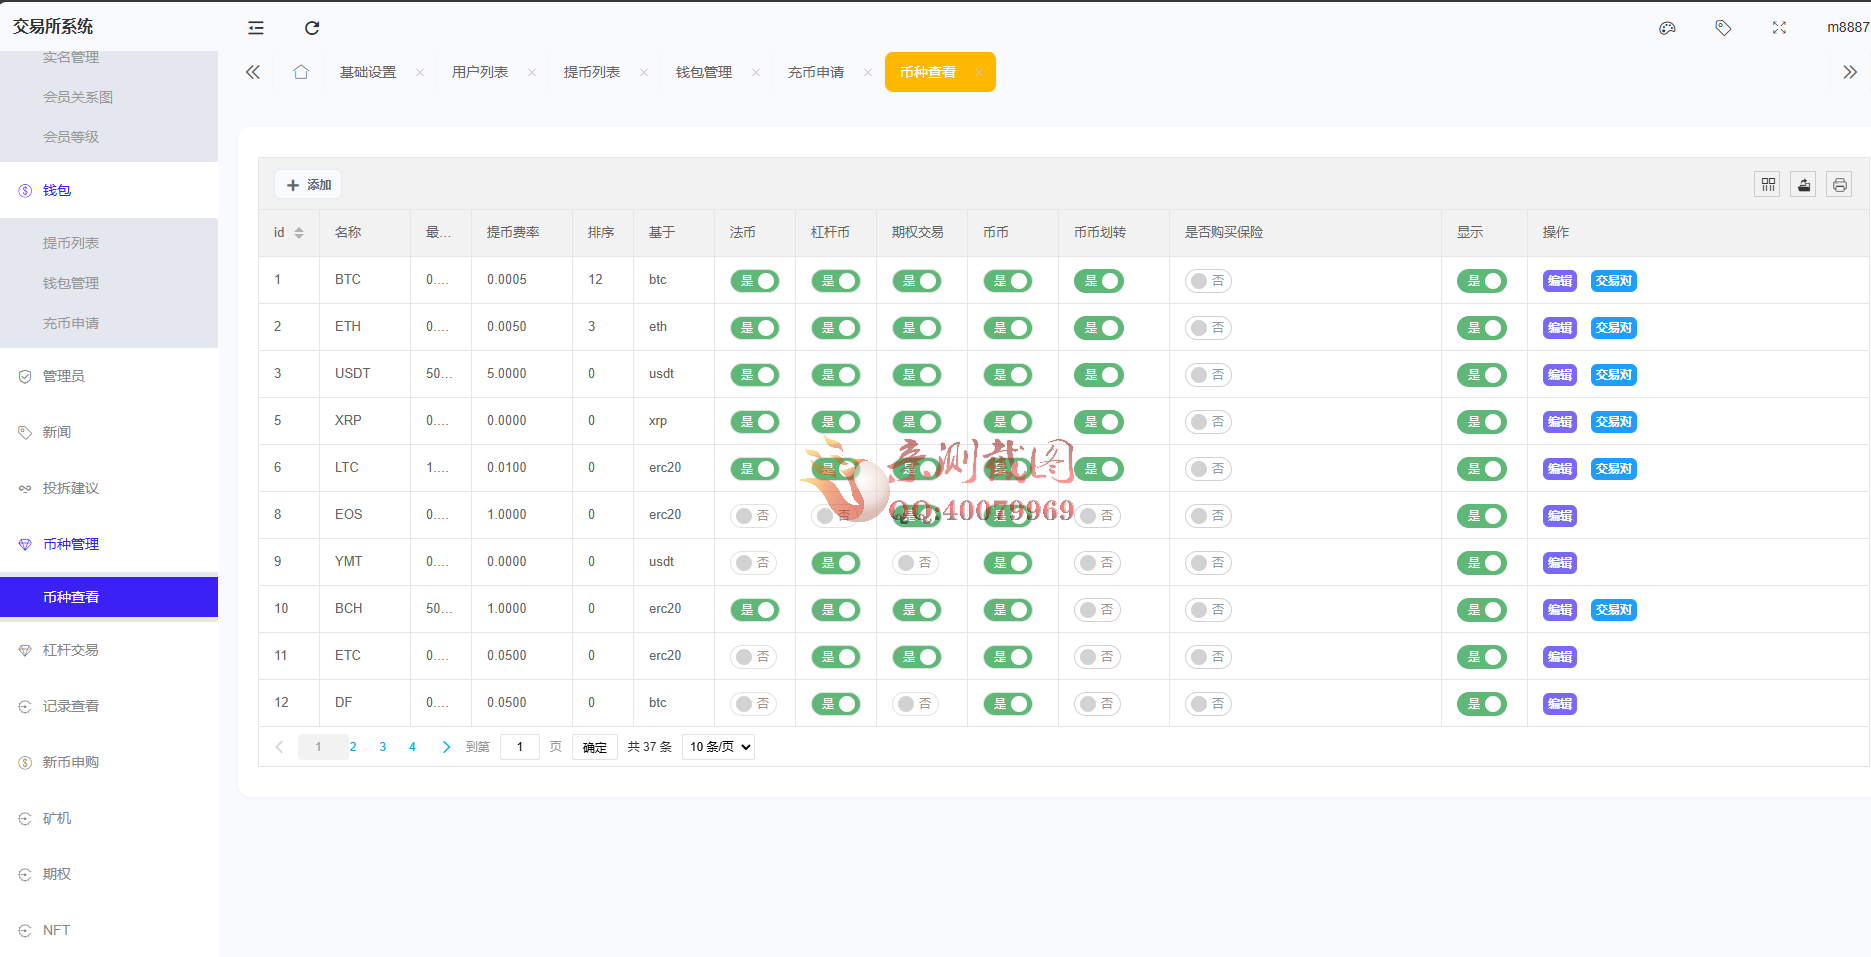Switch to the 钱包管理 tab
This screenshot has height=957, width=1871.
coord(704,72)
